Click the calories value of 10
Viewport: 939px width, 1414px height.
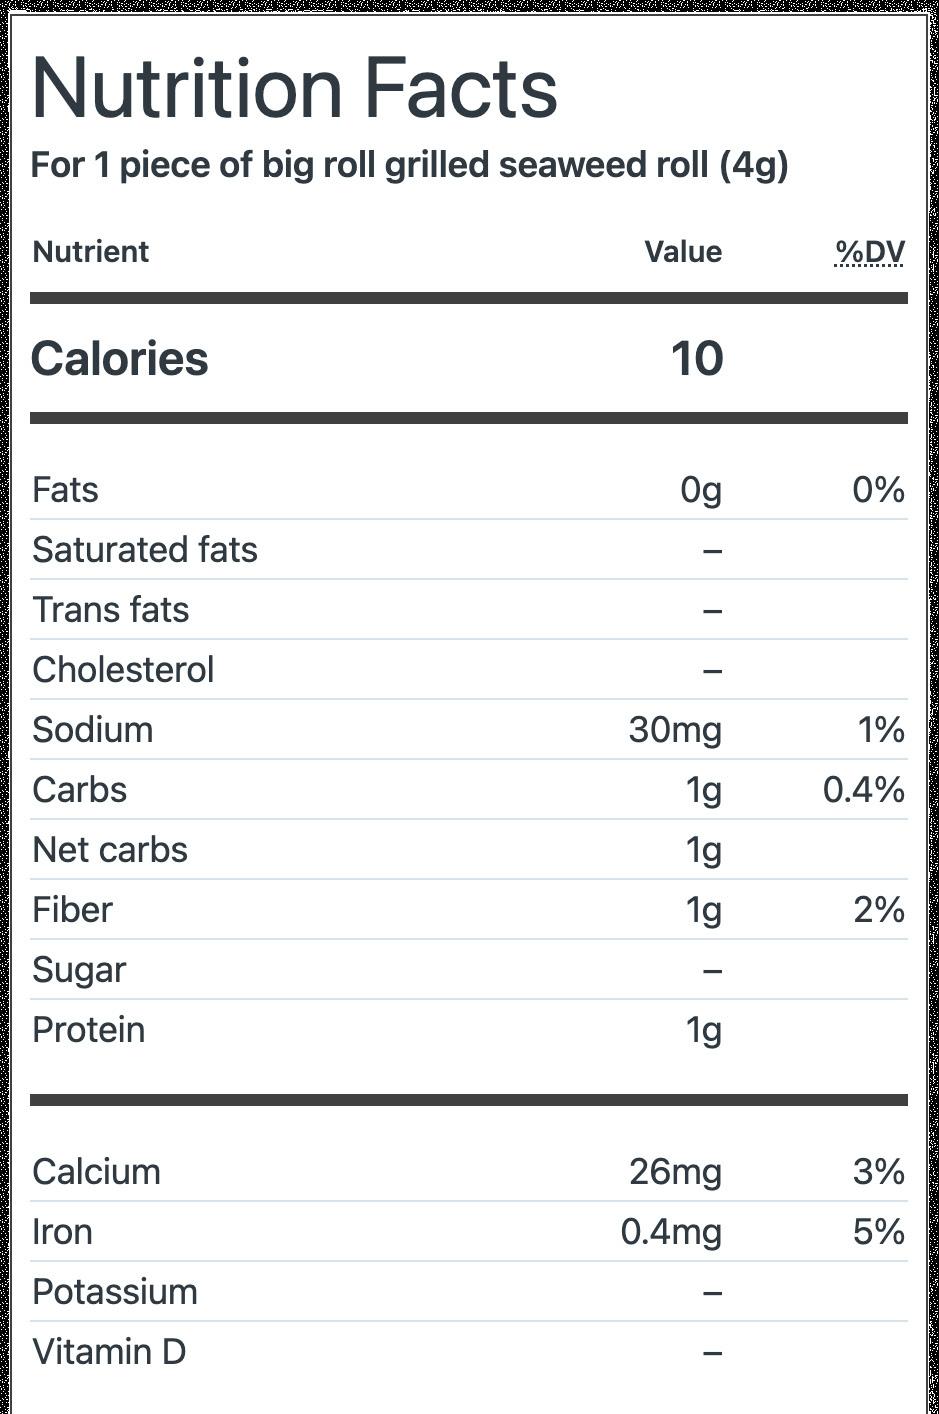point(696,359)
